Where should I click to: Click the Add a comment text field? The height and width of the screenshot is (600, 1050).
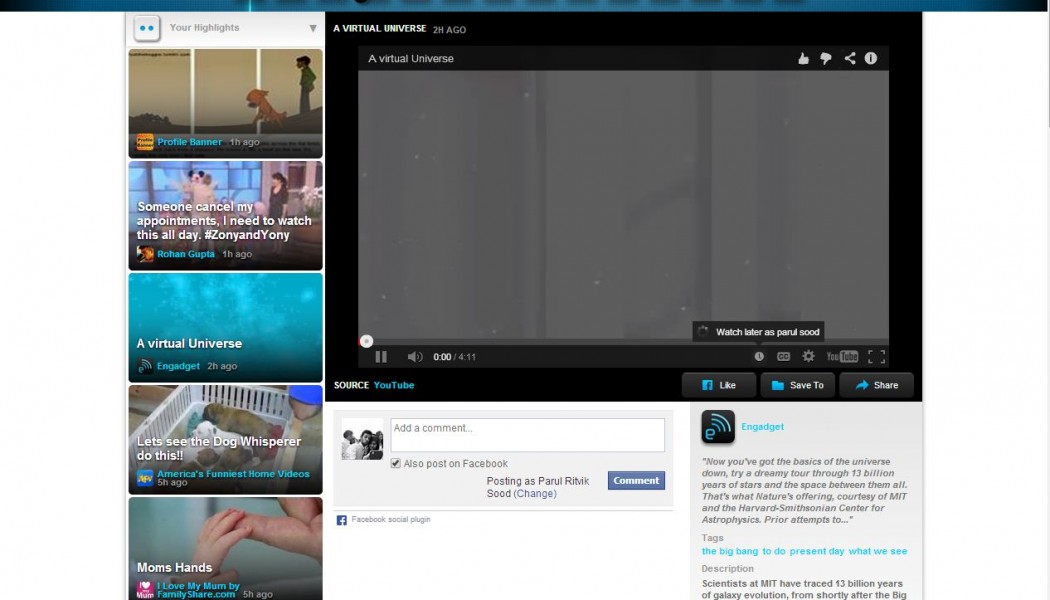pyautogui.click(x=527, y=435)
